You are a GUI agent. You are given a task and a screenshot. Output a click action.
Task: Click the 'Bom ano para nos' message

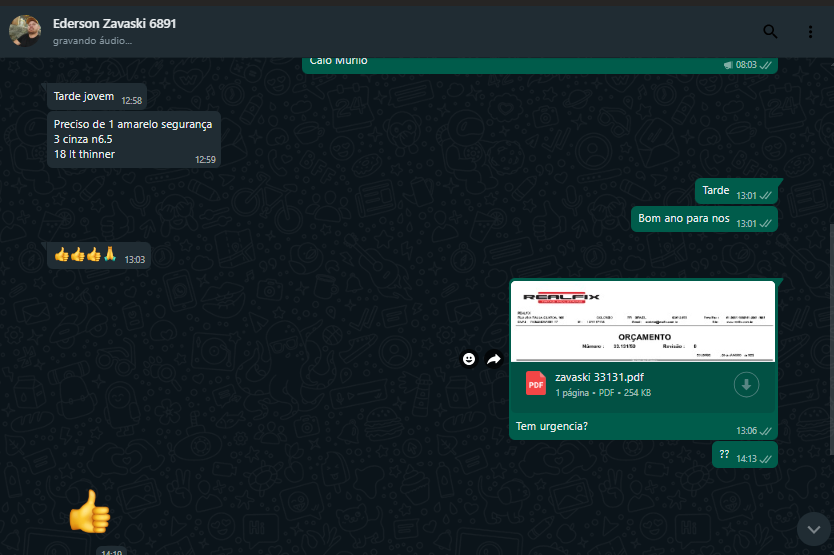(684, 219)
